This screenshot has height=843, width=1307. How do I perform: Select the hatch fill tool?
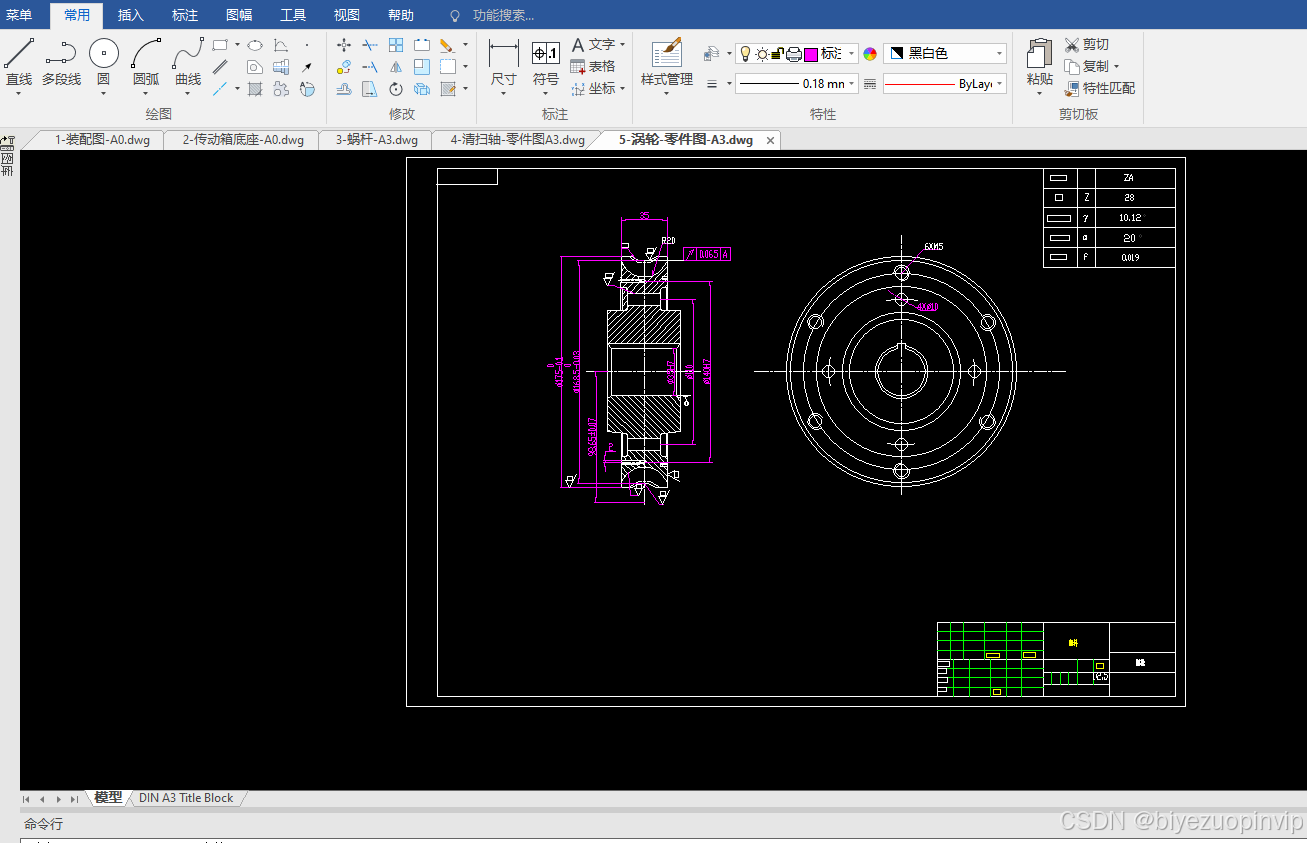(255, 89)
